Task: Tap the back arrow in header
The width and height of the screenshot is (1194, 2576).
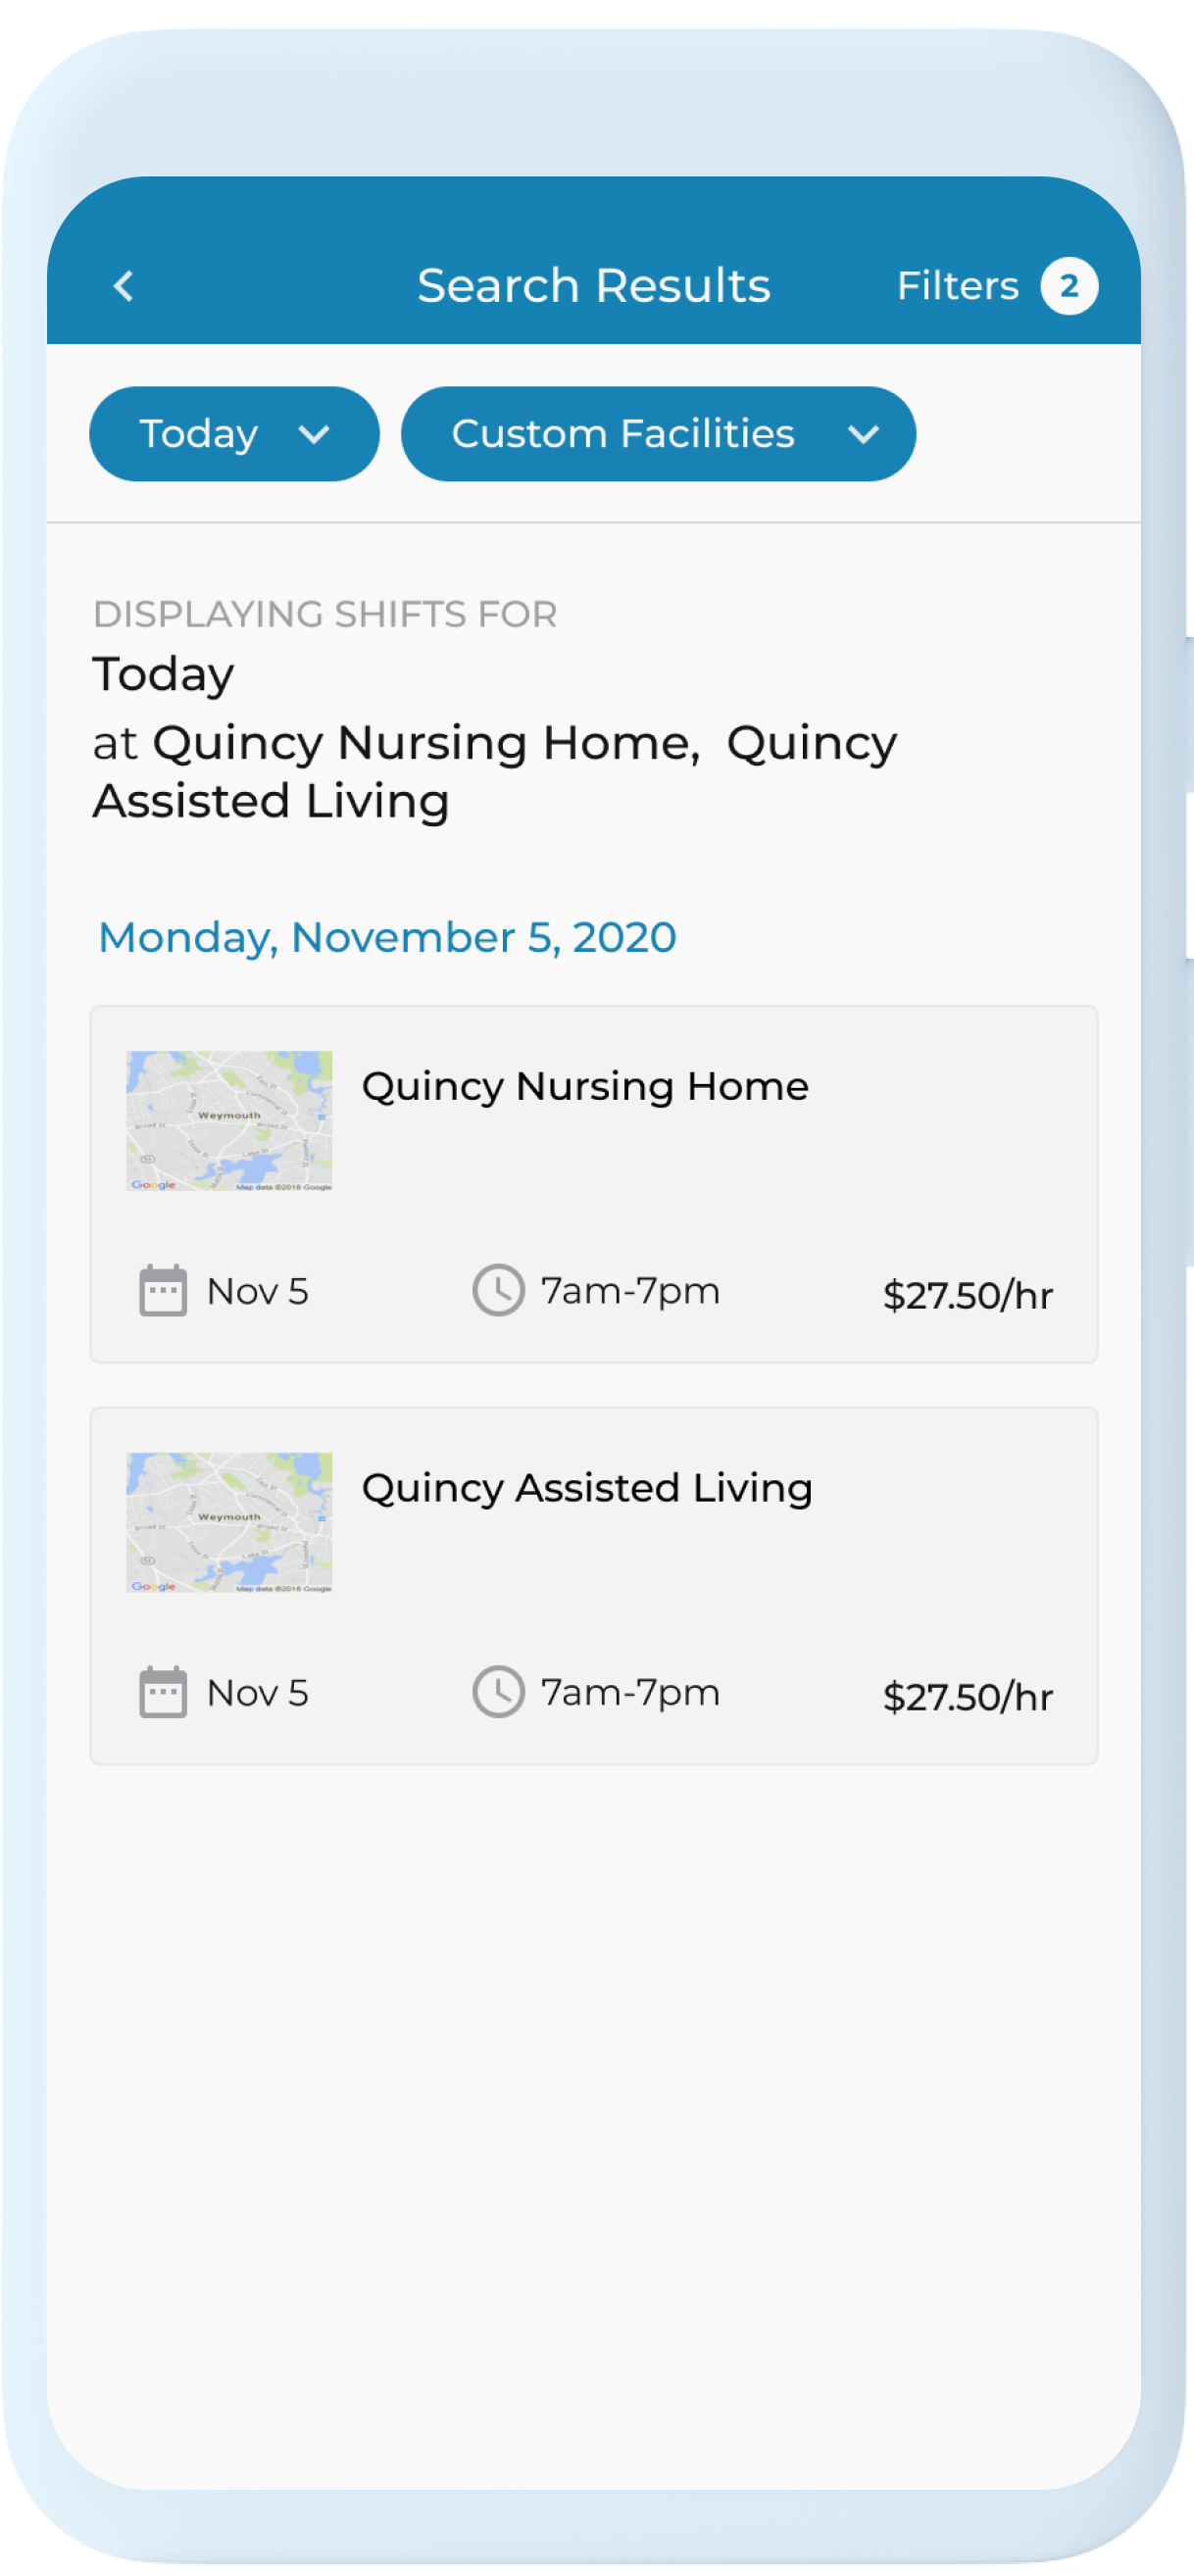Action: pos(124,286)
